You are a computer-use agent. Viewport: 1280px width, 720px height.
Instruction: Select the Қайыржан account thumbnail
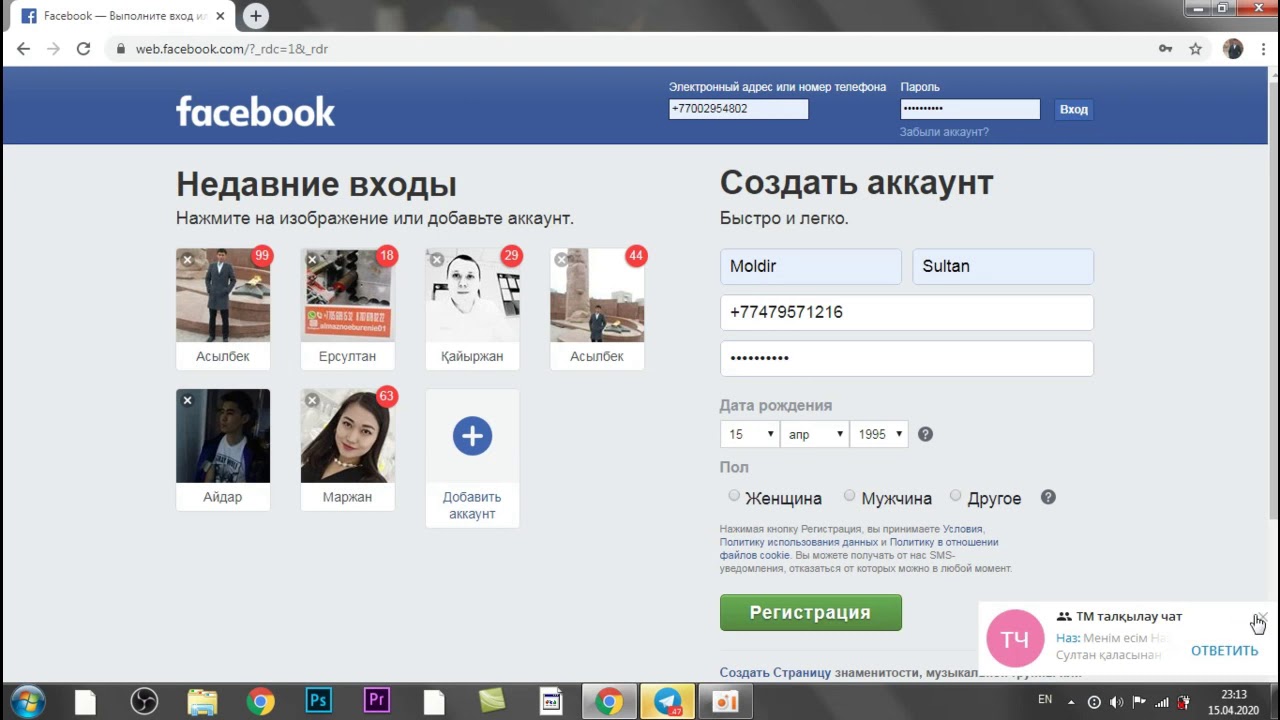(x=472, y=296)
